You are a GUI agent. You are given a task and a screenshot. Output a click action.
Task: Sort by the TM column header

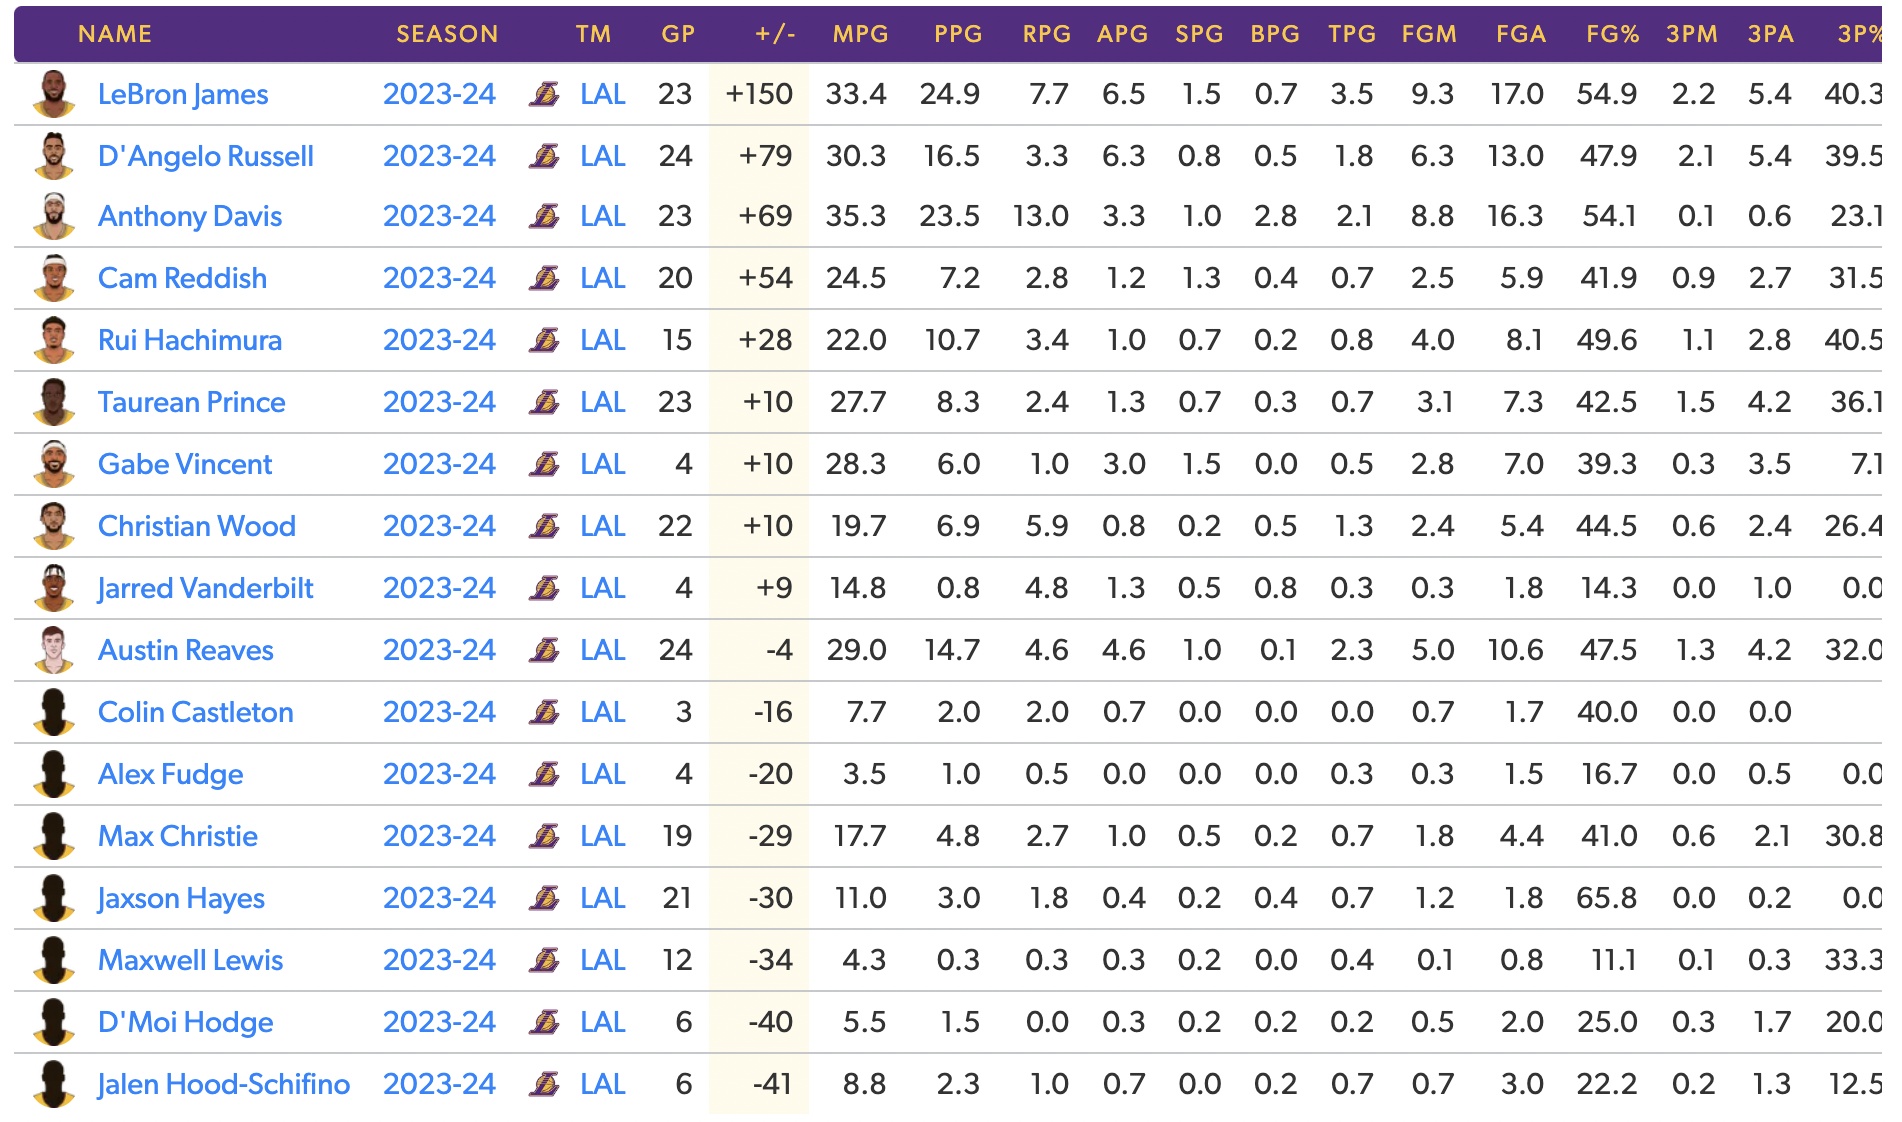coord(593,34)
